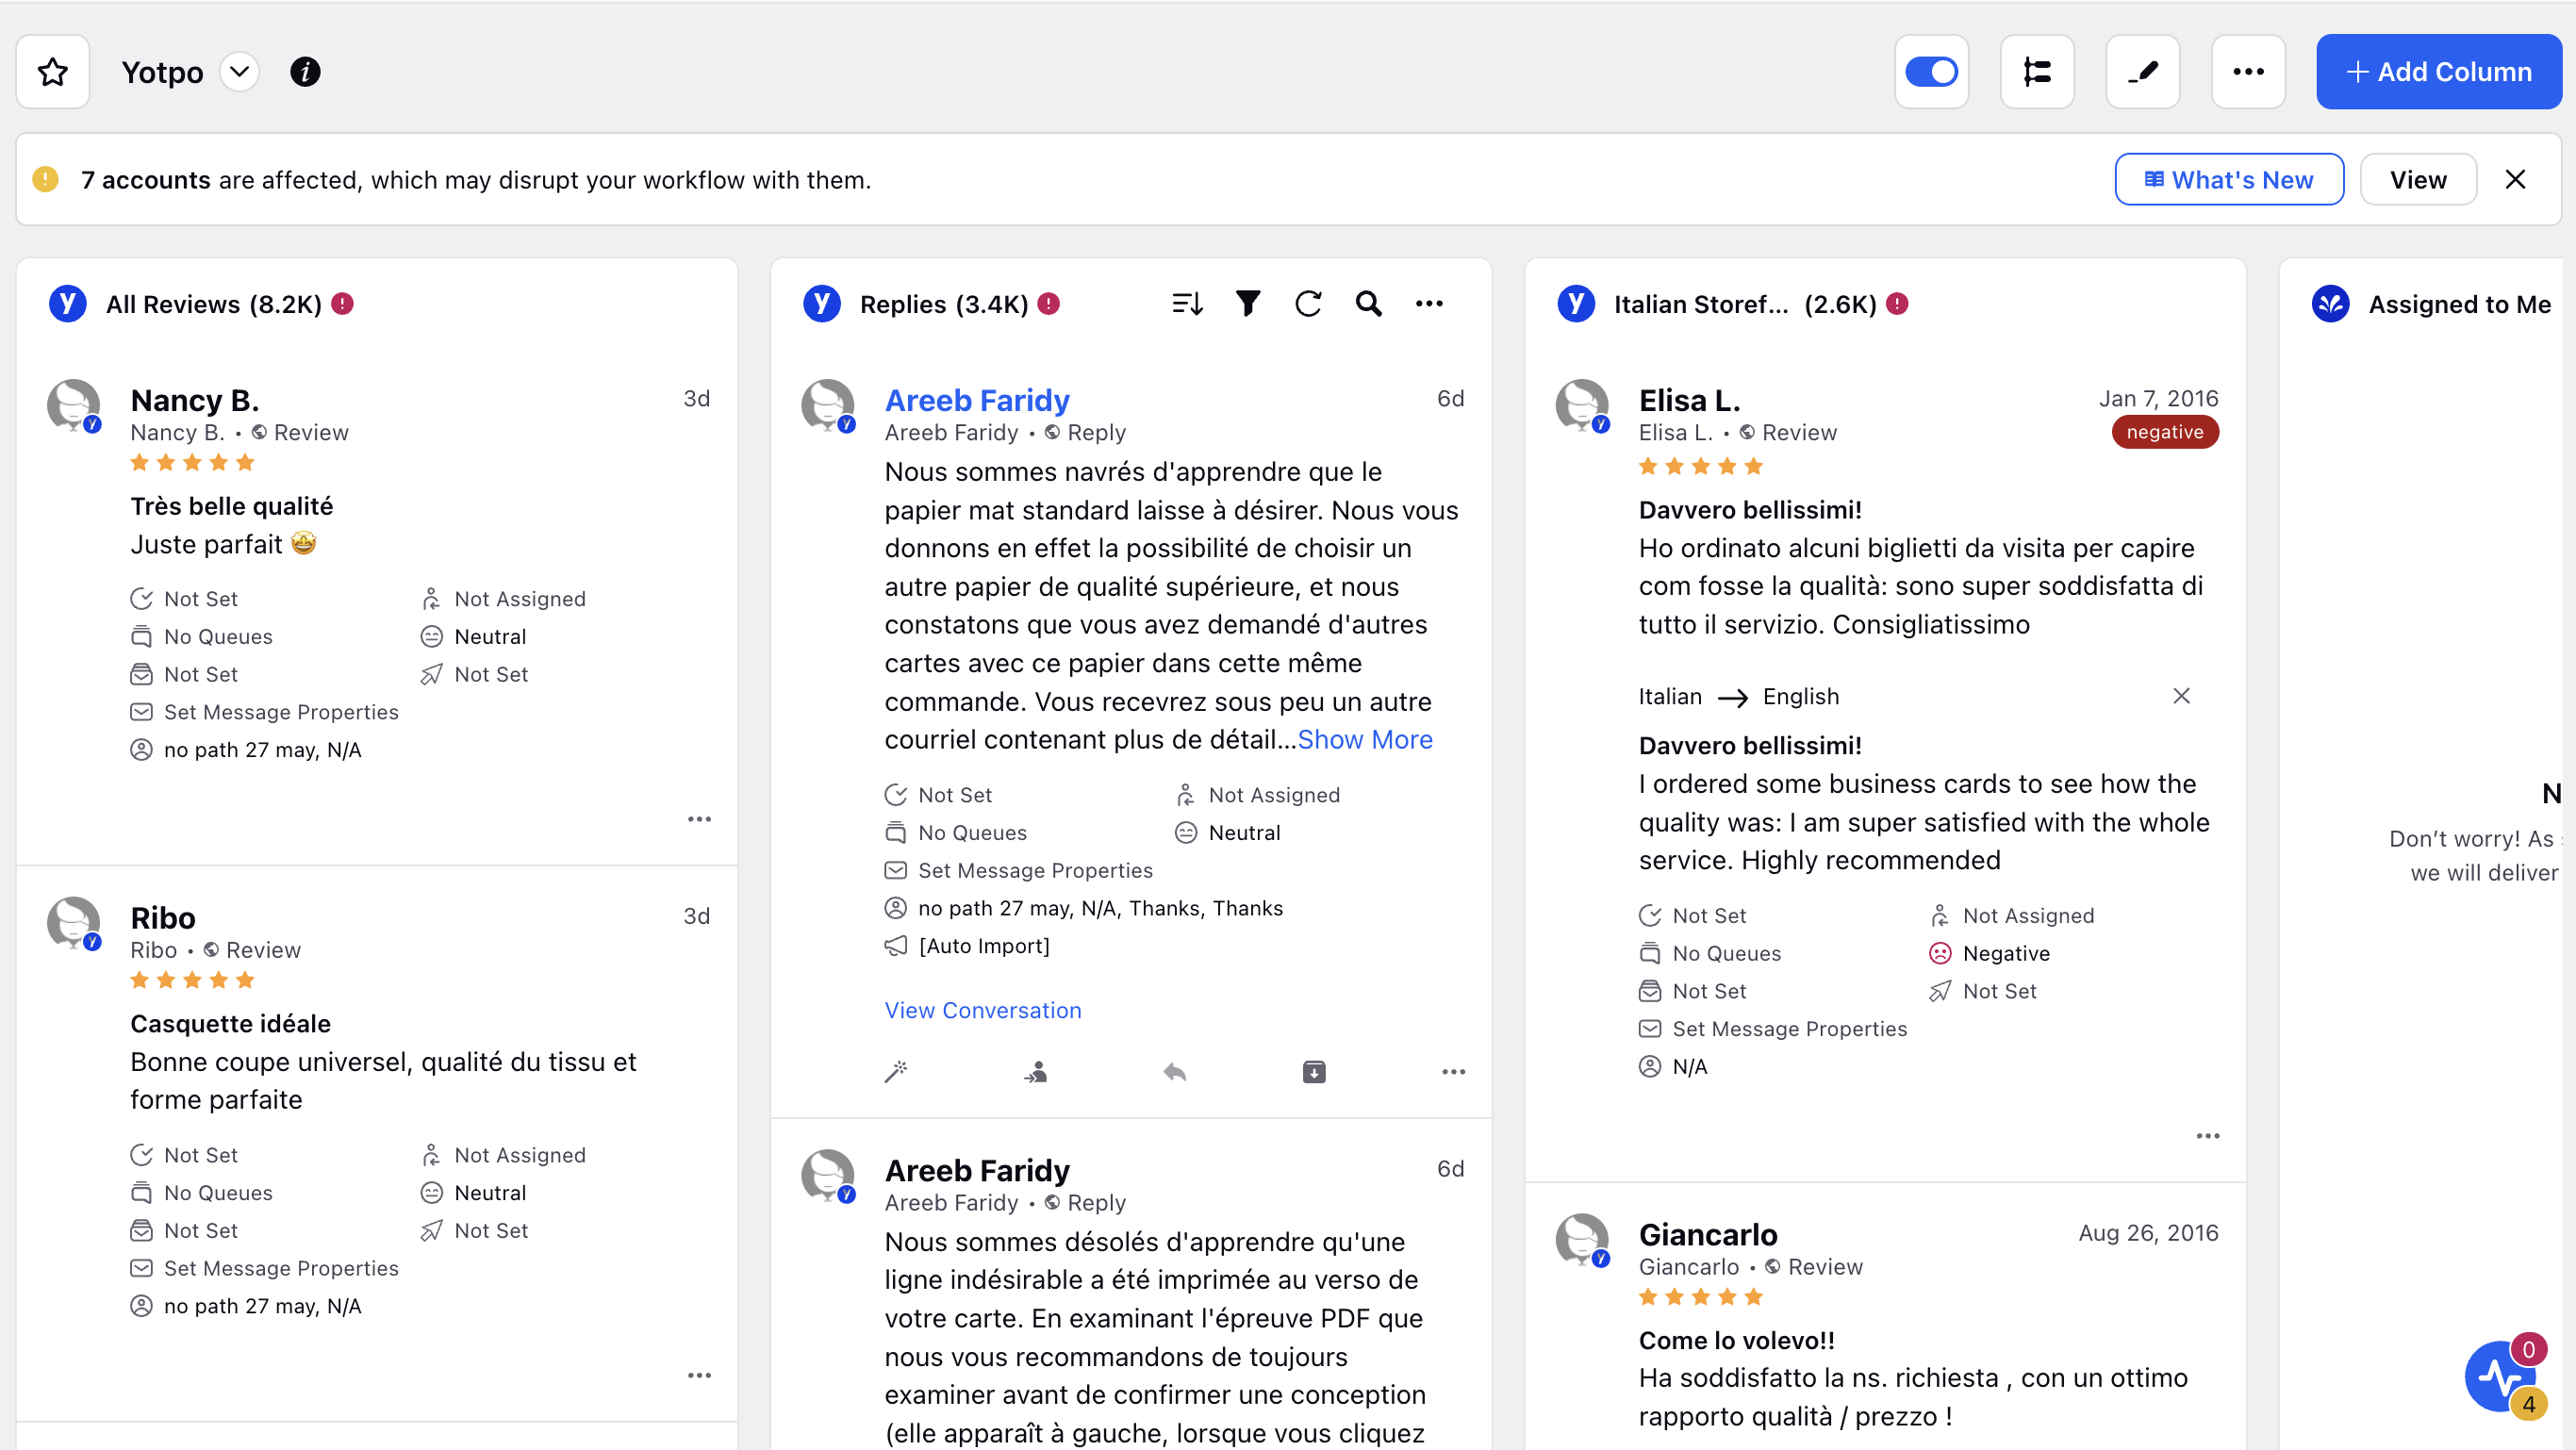Click the negative tag on Elisa L. review

[2164, 432]
